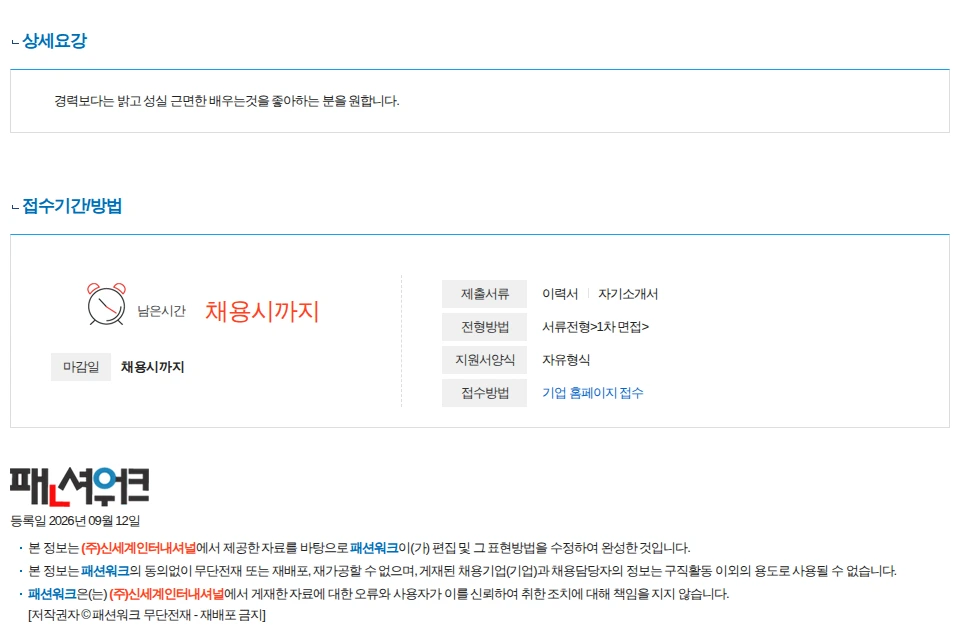Click the 등록일 2026년 09월 12일 text
The height and width of the screenshot is (641, 960).
(75, 521)
